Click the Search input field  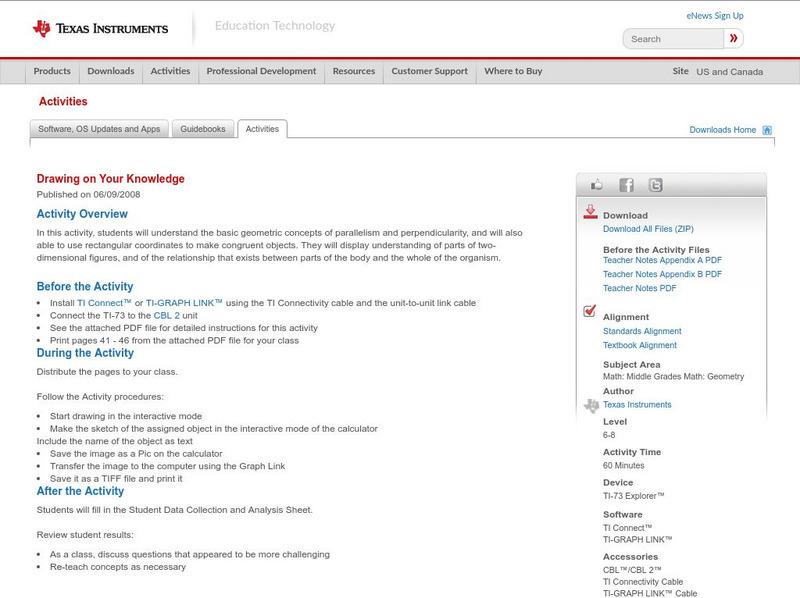(x=673, y=39)
